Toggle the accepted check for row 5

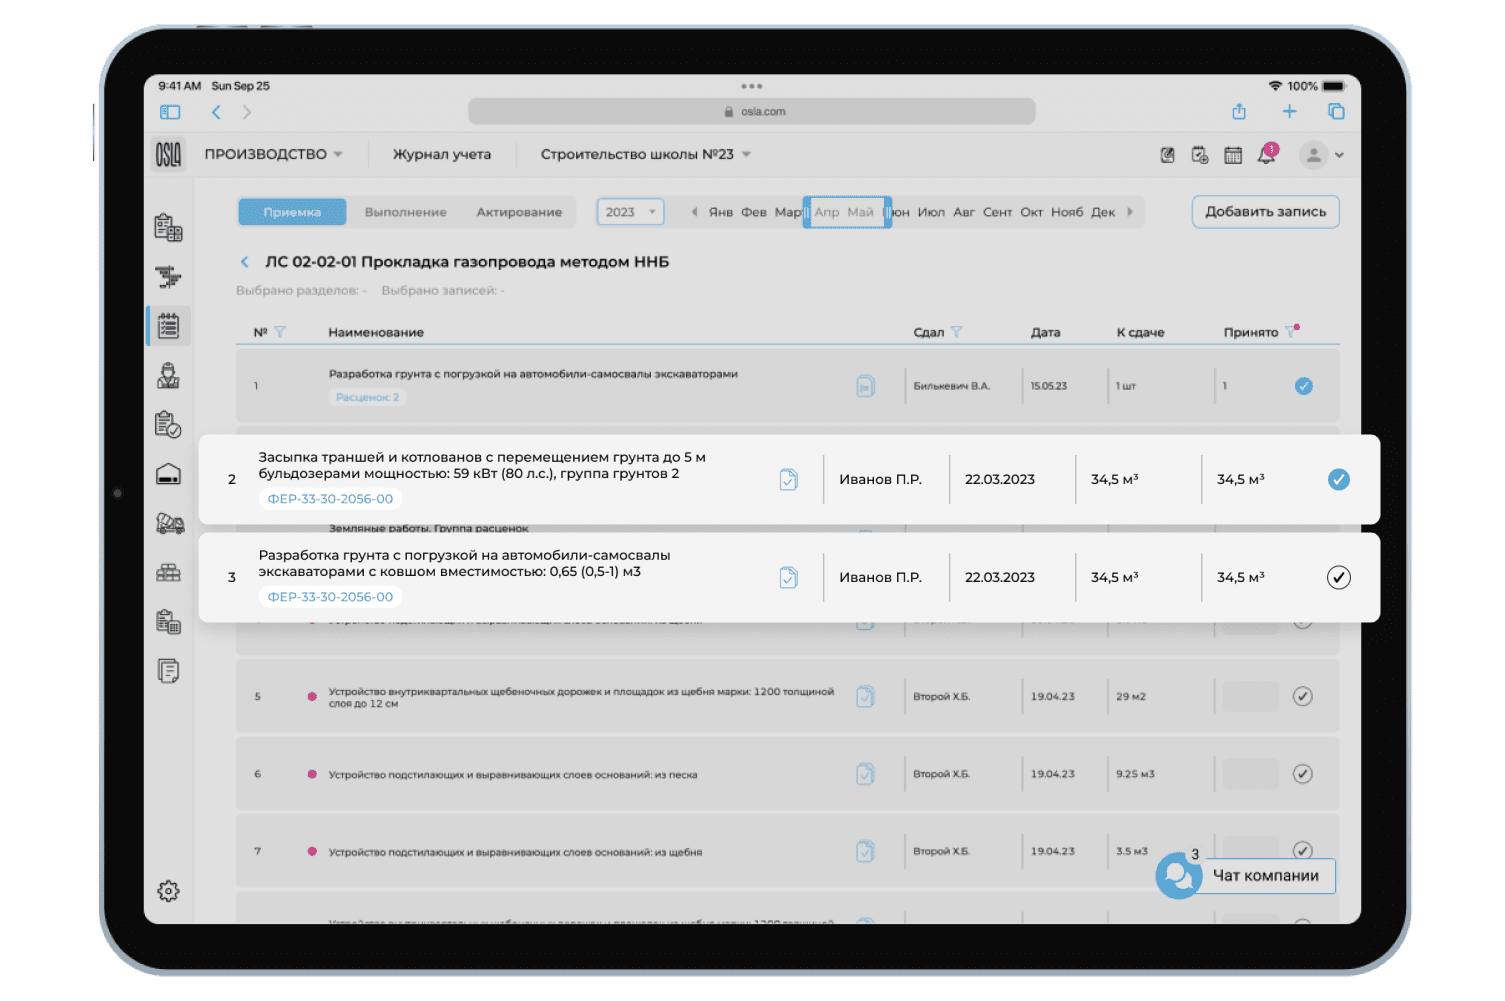(1302, 697)
